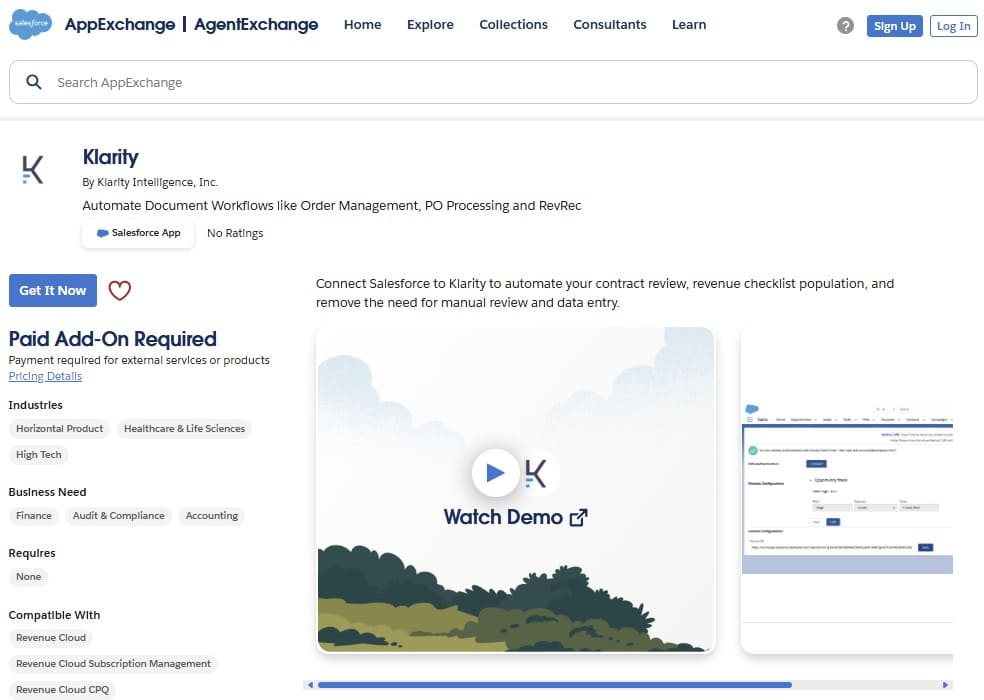Click the carousel horizontal scrollbar
The height and width of the screenshot is (700, 984).
(555, 685)
